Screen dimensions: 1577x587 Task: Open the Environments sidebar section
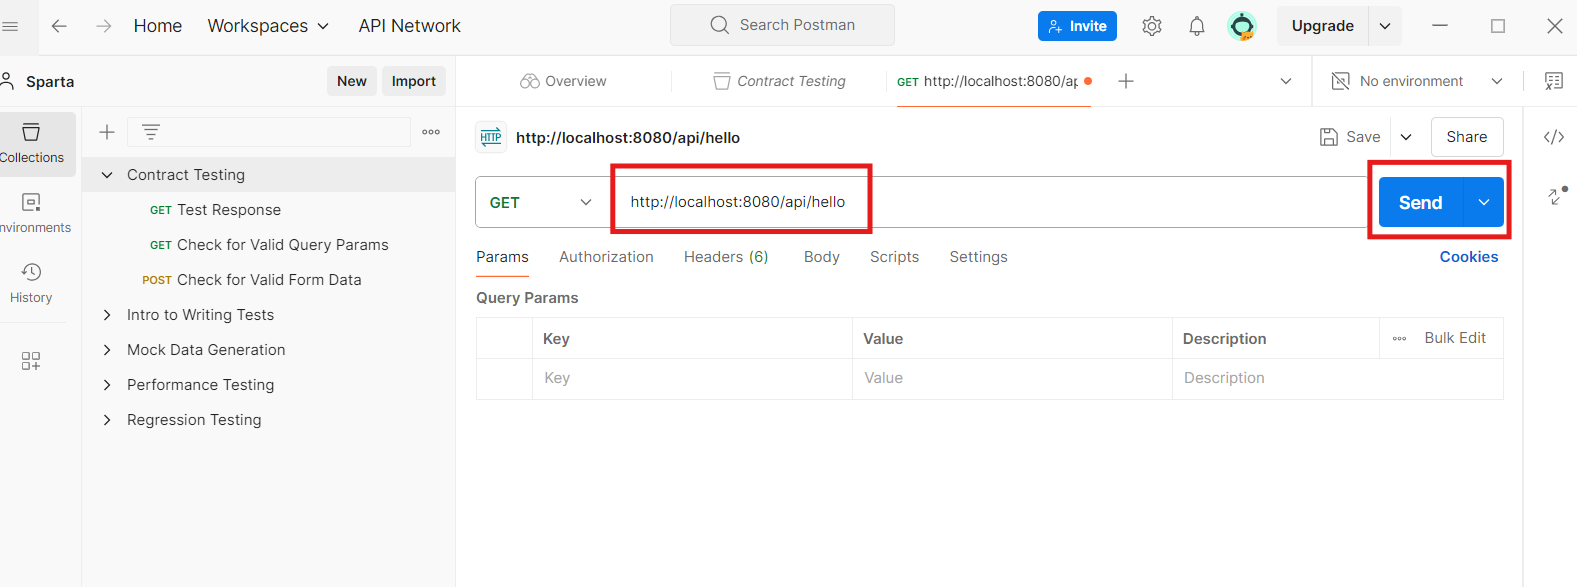pyautogui.click(x=31, y=214)
